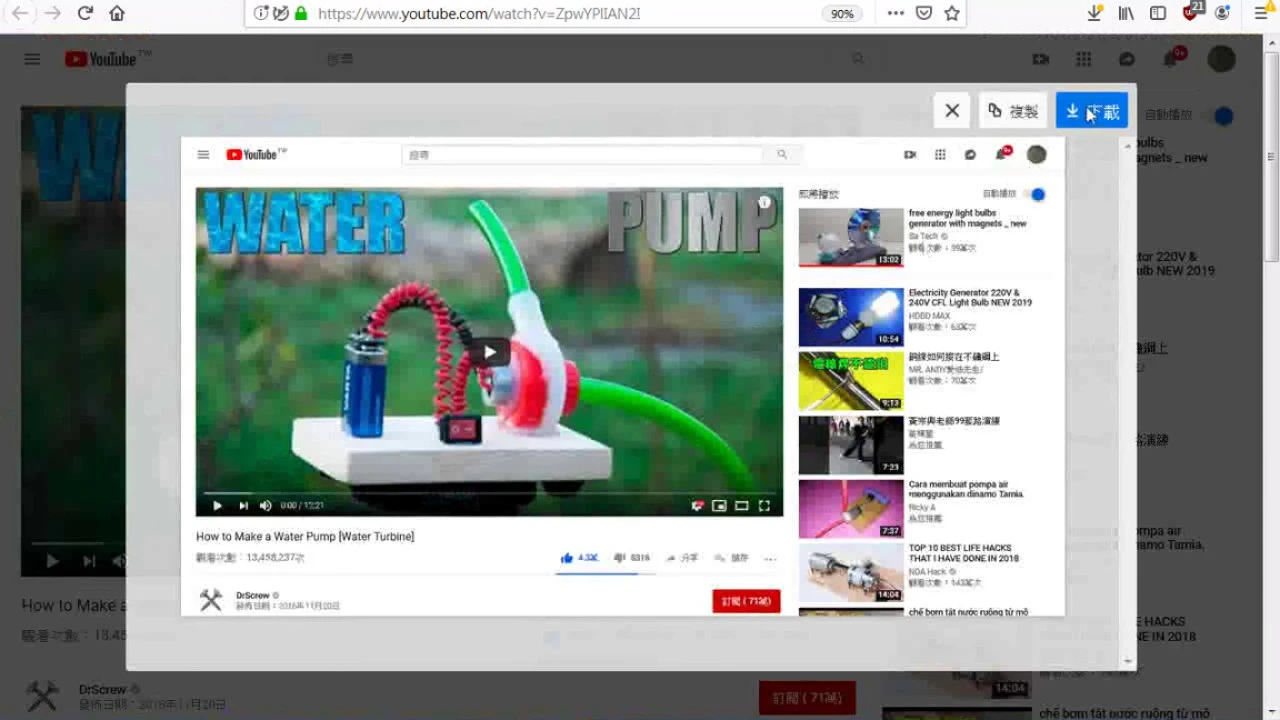Click the 複製 (copy) screenshot button
The width and height of the screenshot is (1280, 720).
1013,111
